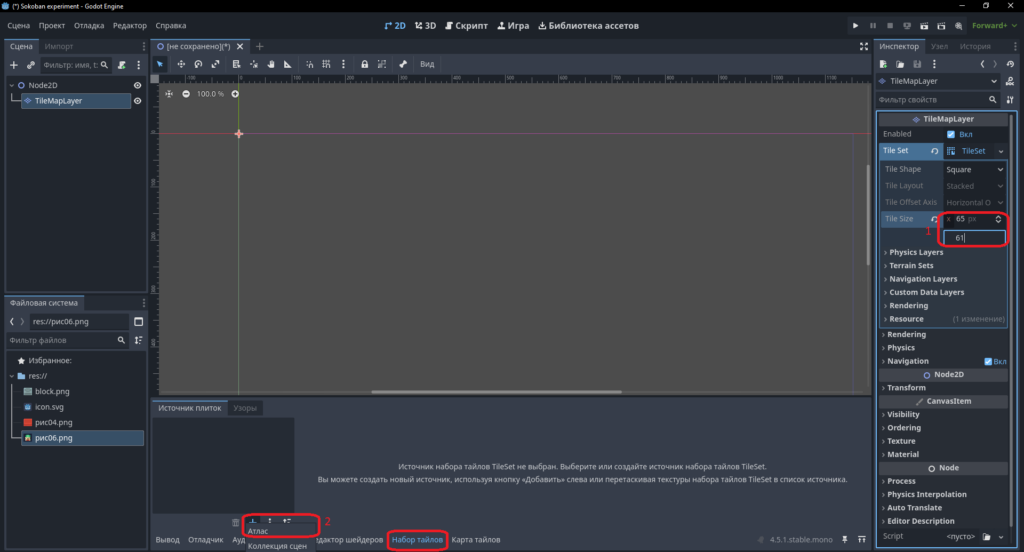The width and height of the screenshot is (1024, 552).
Task: Open the Вид viewport menu button
Action: pos(427,64)
